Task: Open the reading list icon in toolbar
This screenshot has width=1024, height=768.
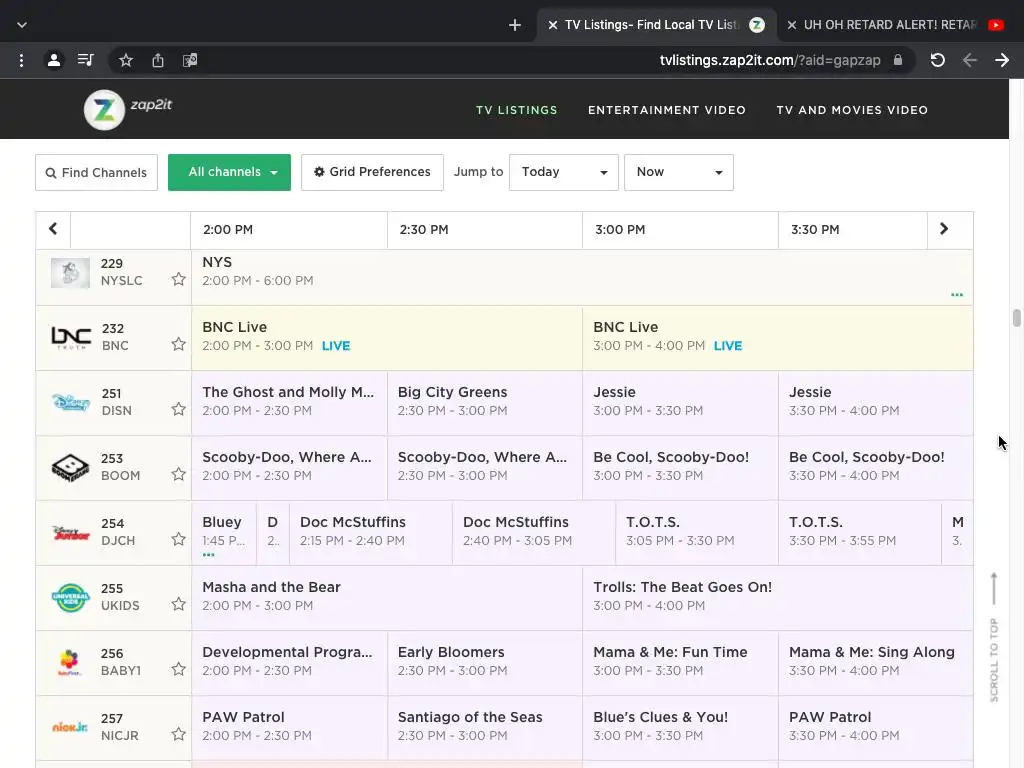Action: pos(86,61)
